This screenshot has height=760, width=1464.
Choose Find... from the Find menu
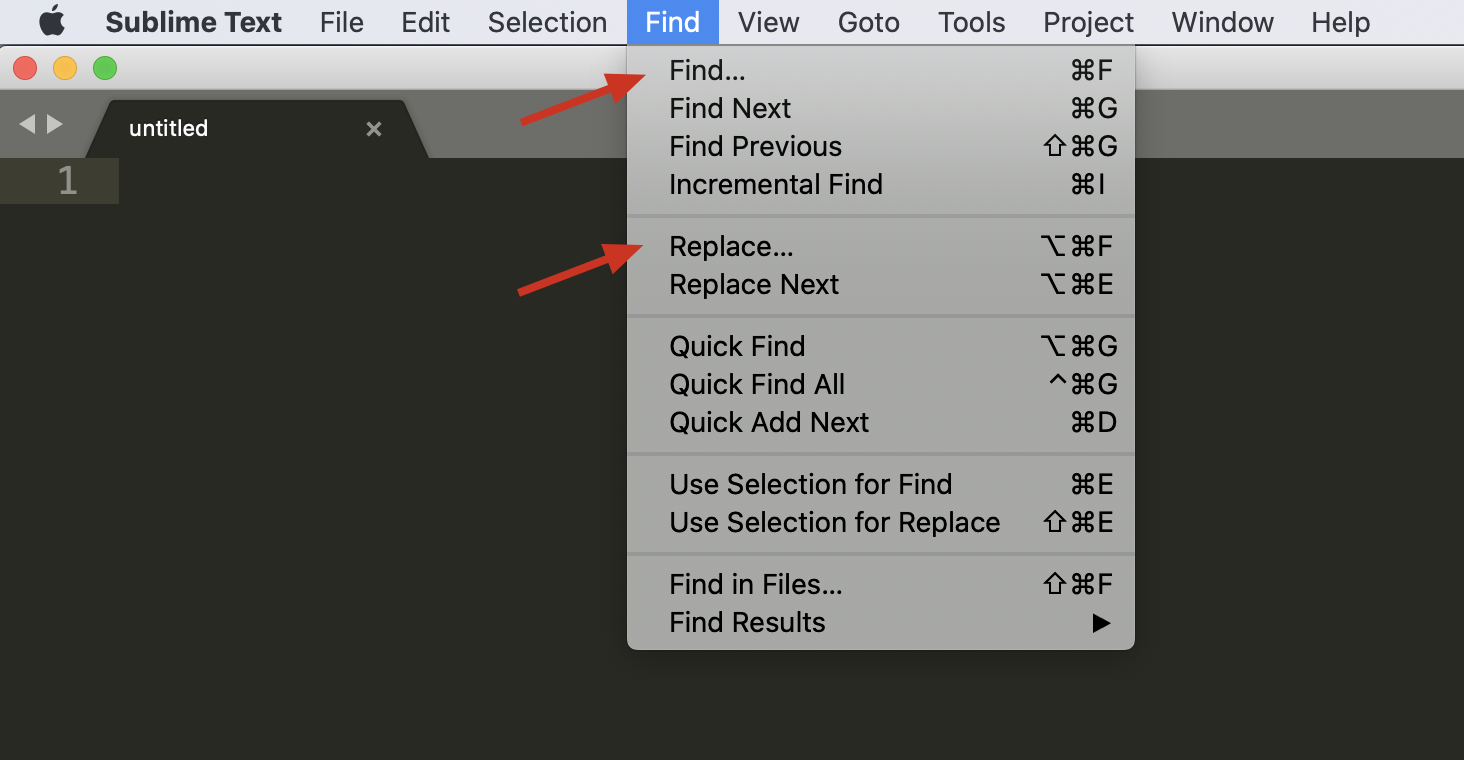coord(707,71)
